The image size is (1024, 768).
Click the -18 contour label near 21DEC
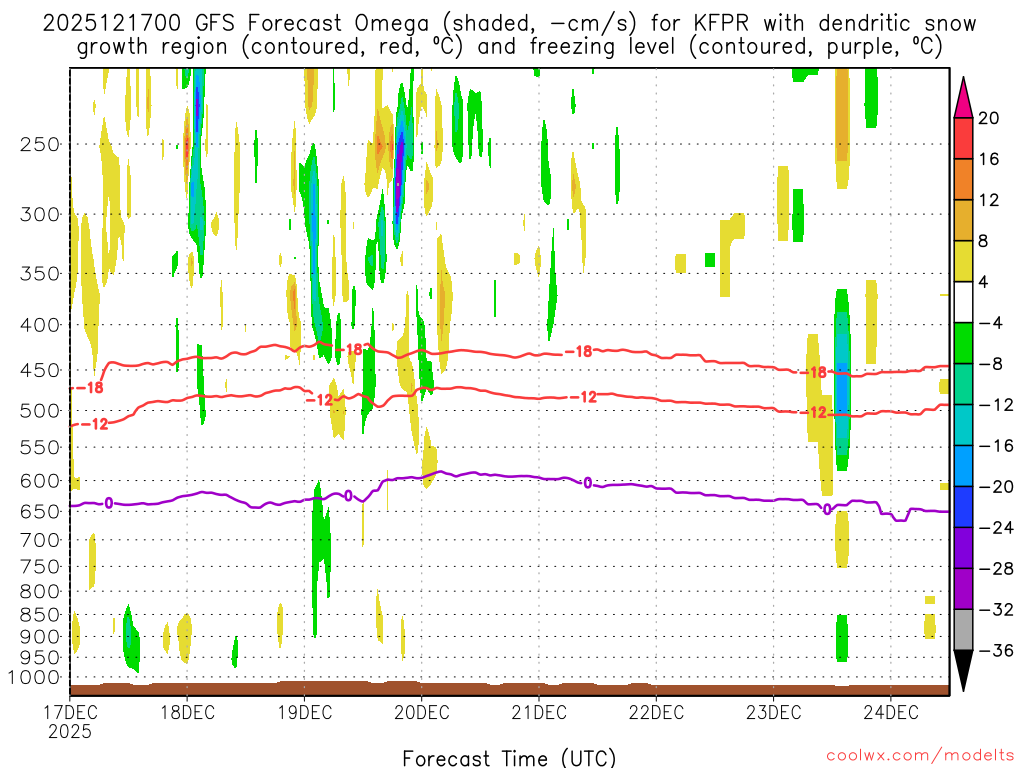coord(578,351)
